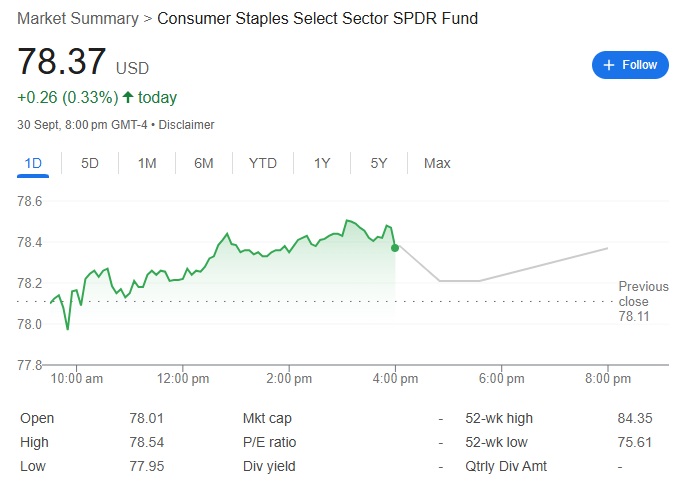Switch to the 5D range tab
Image resolution: width=700 pixels, height=490 pixels.
click(90, 163)
